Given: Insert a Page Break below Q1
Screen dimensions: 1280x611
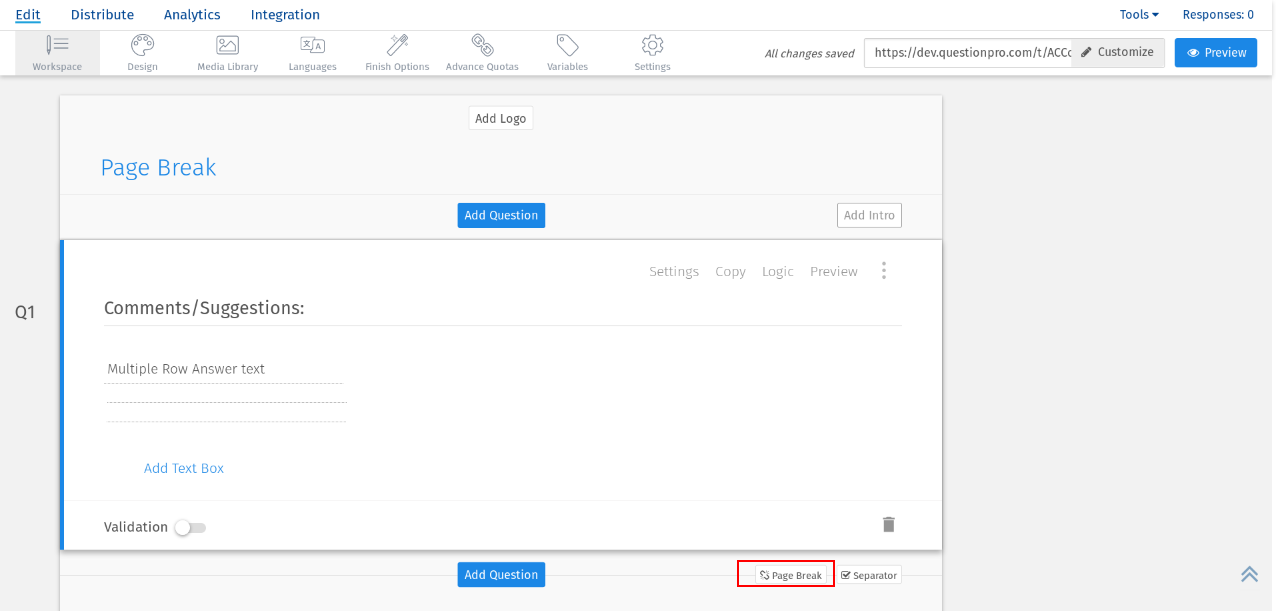Looking at the screenshot, I should coord(785,573).
